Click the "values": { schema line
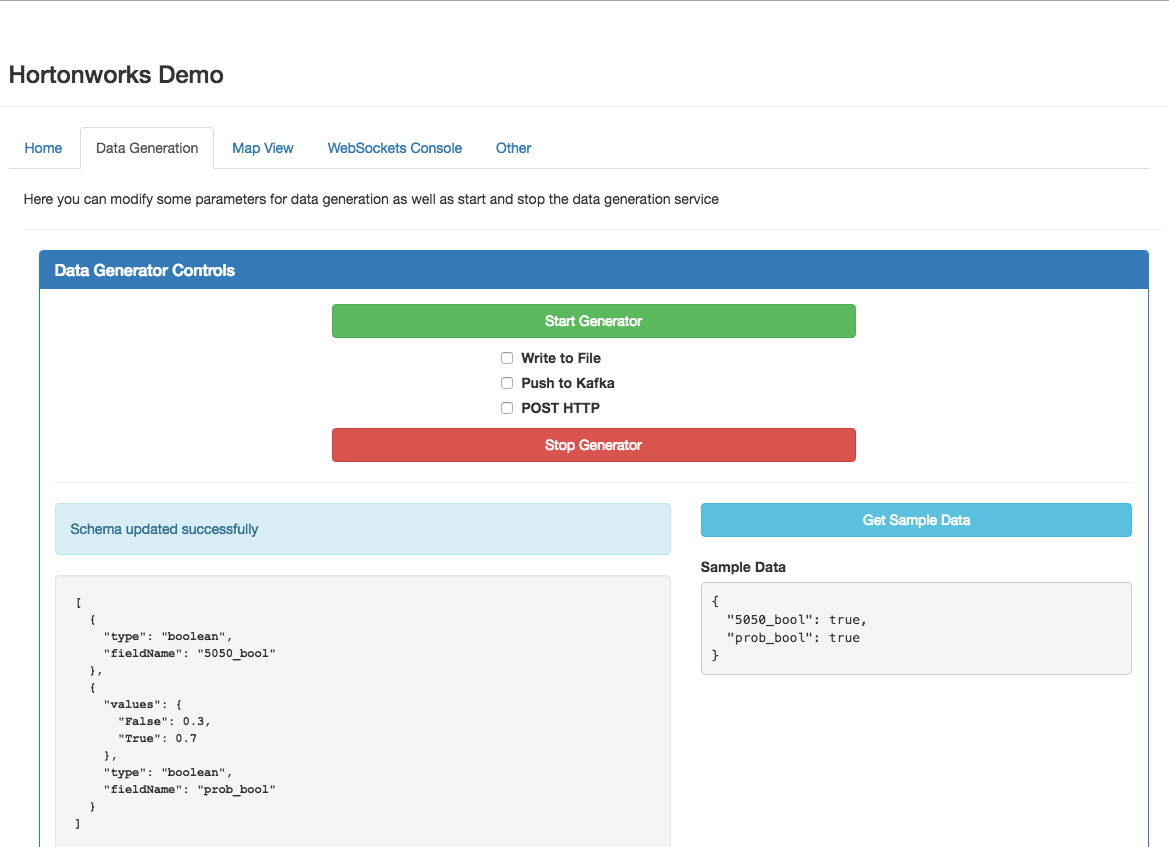1169x847 pixels. point(142,704)
